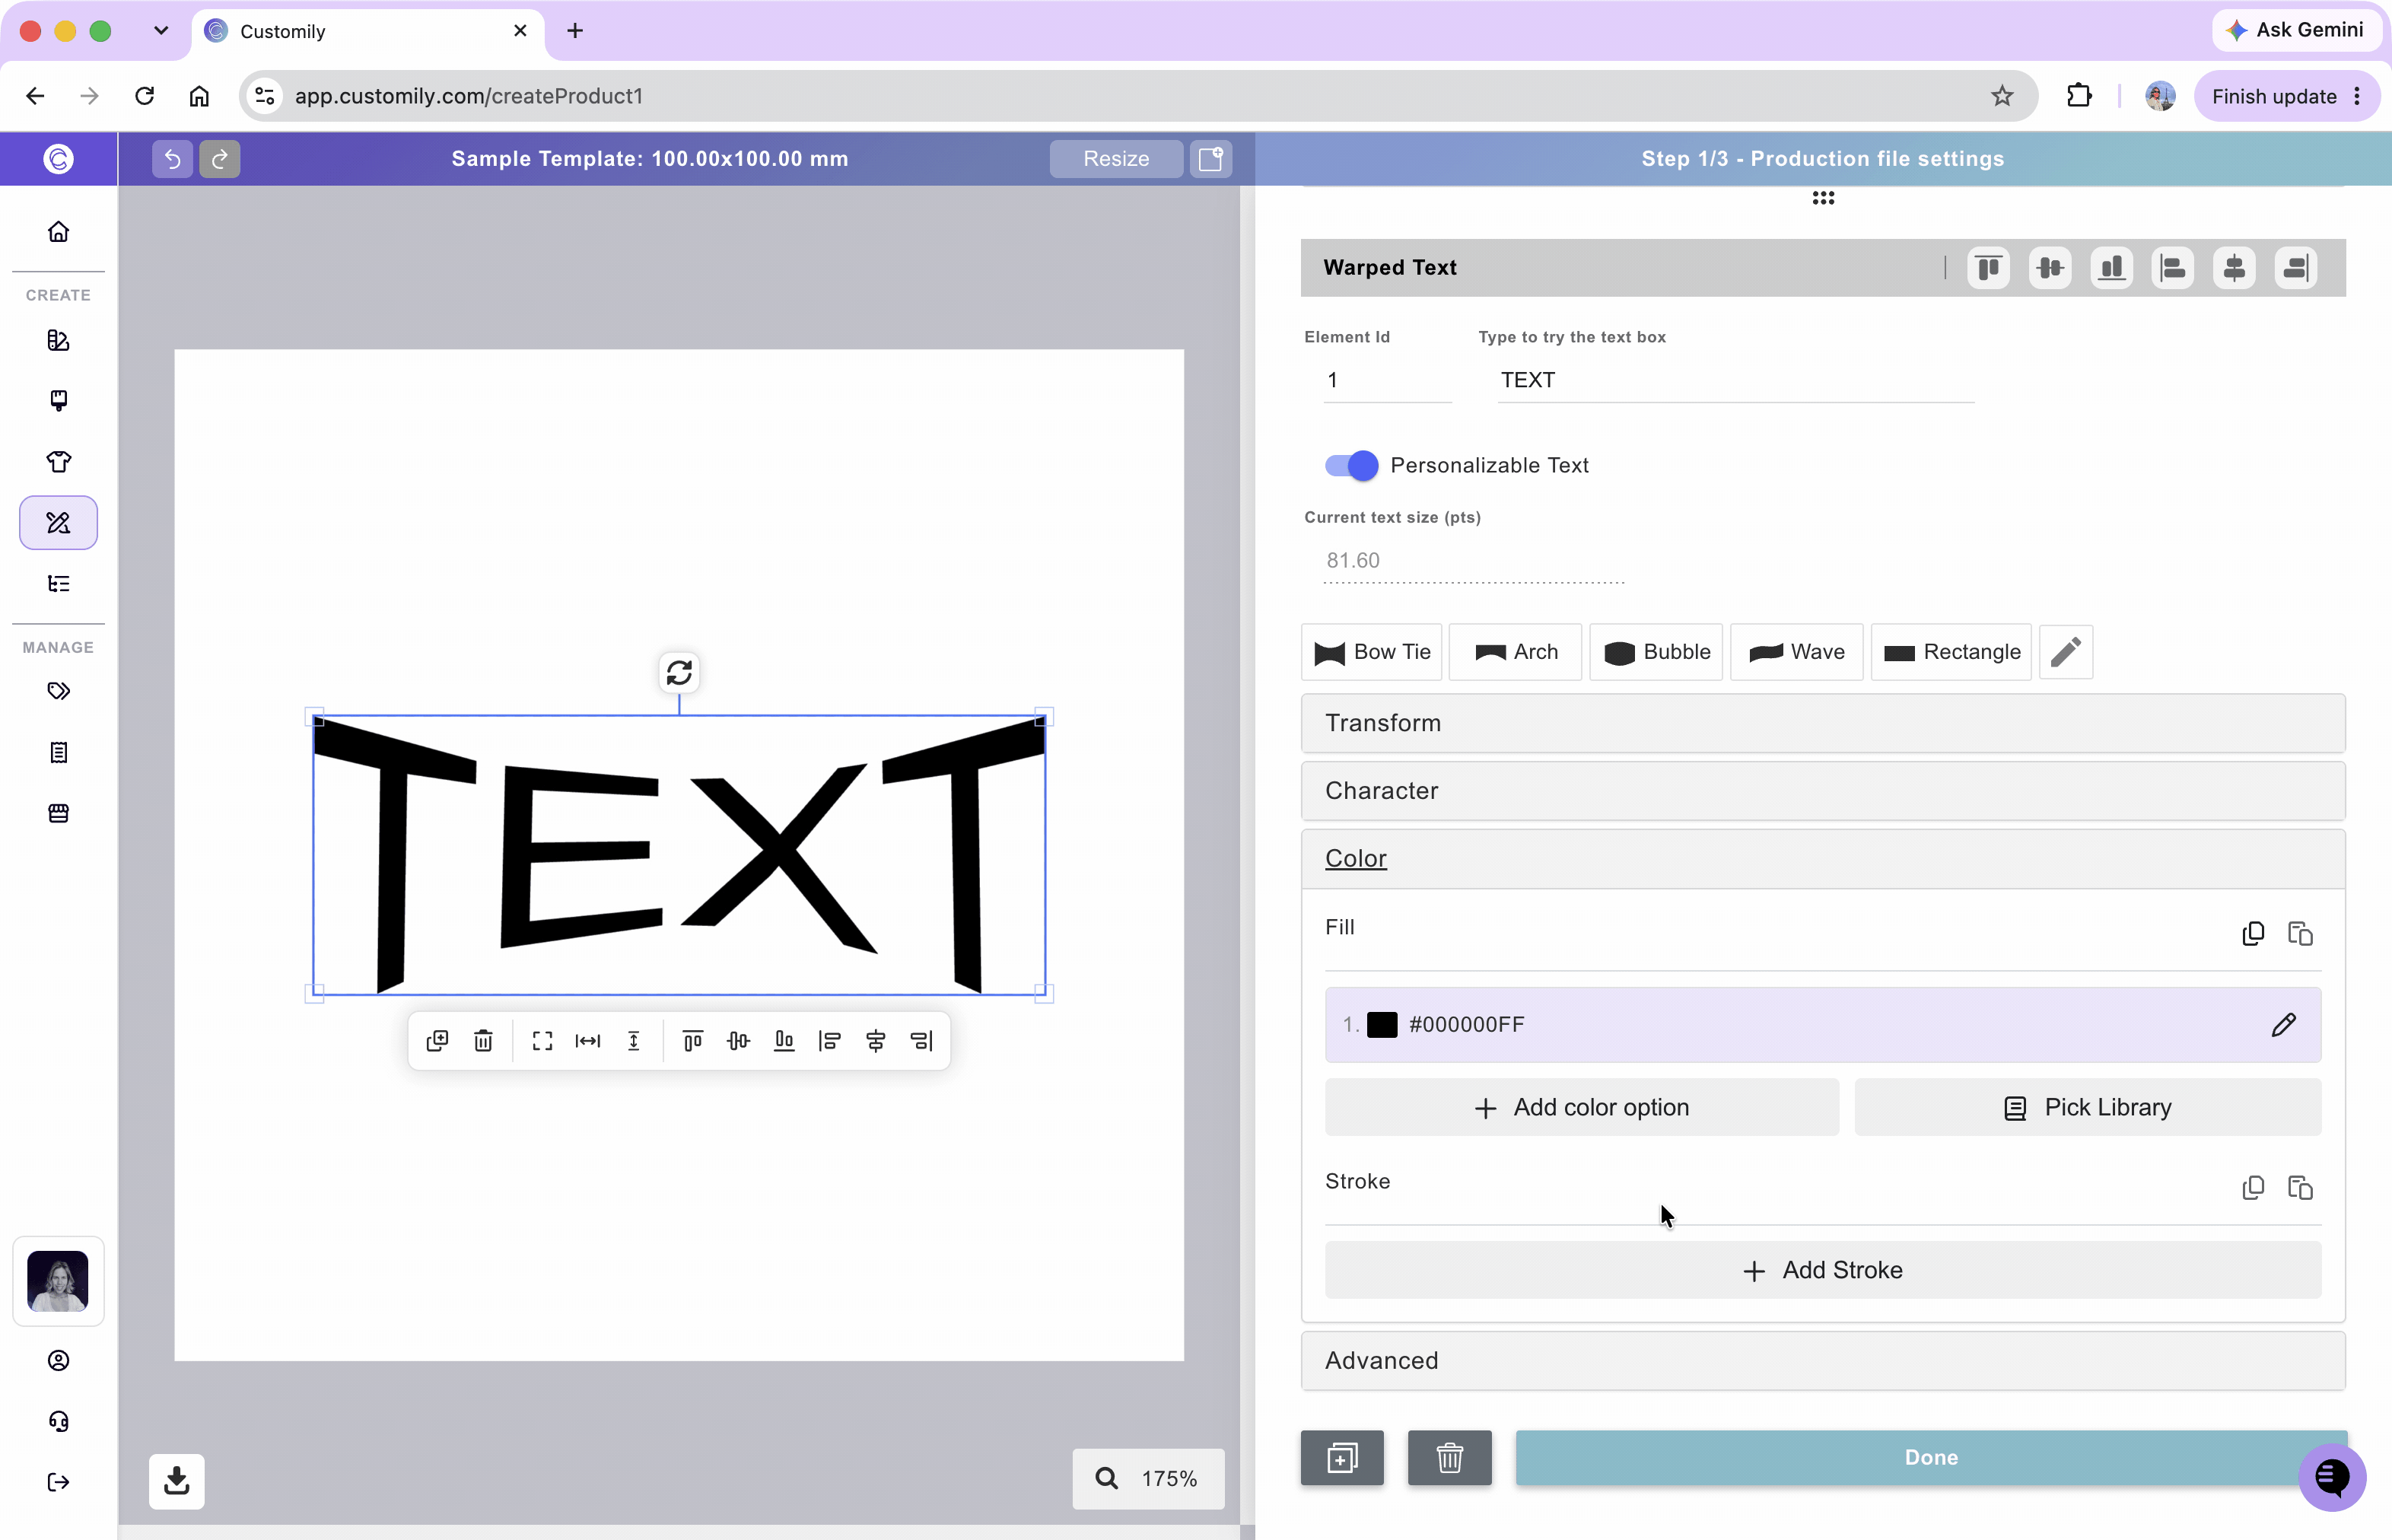Copy the Fill colors
This screenshot has height=1540, width=2392.
pos(2253,933)
